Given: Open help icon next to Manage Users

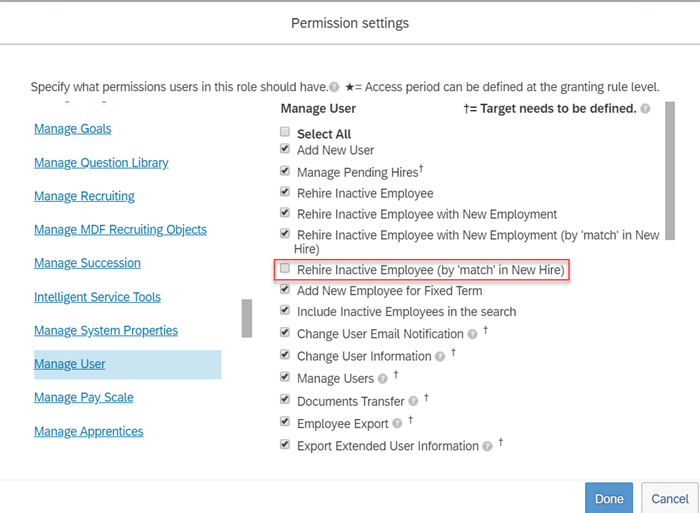Looking at the screenshot, I should 382,379.
